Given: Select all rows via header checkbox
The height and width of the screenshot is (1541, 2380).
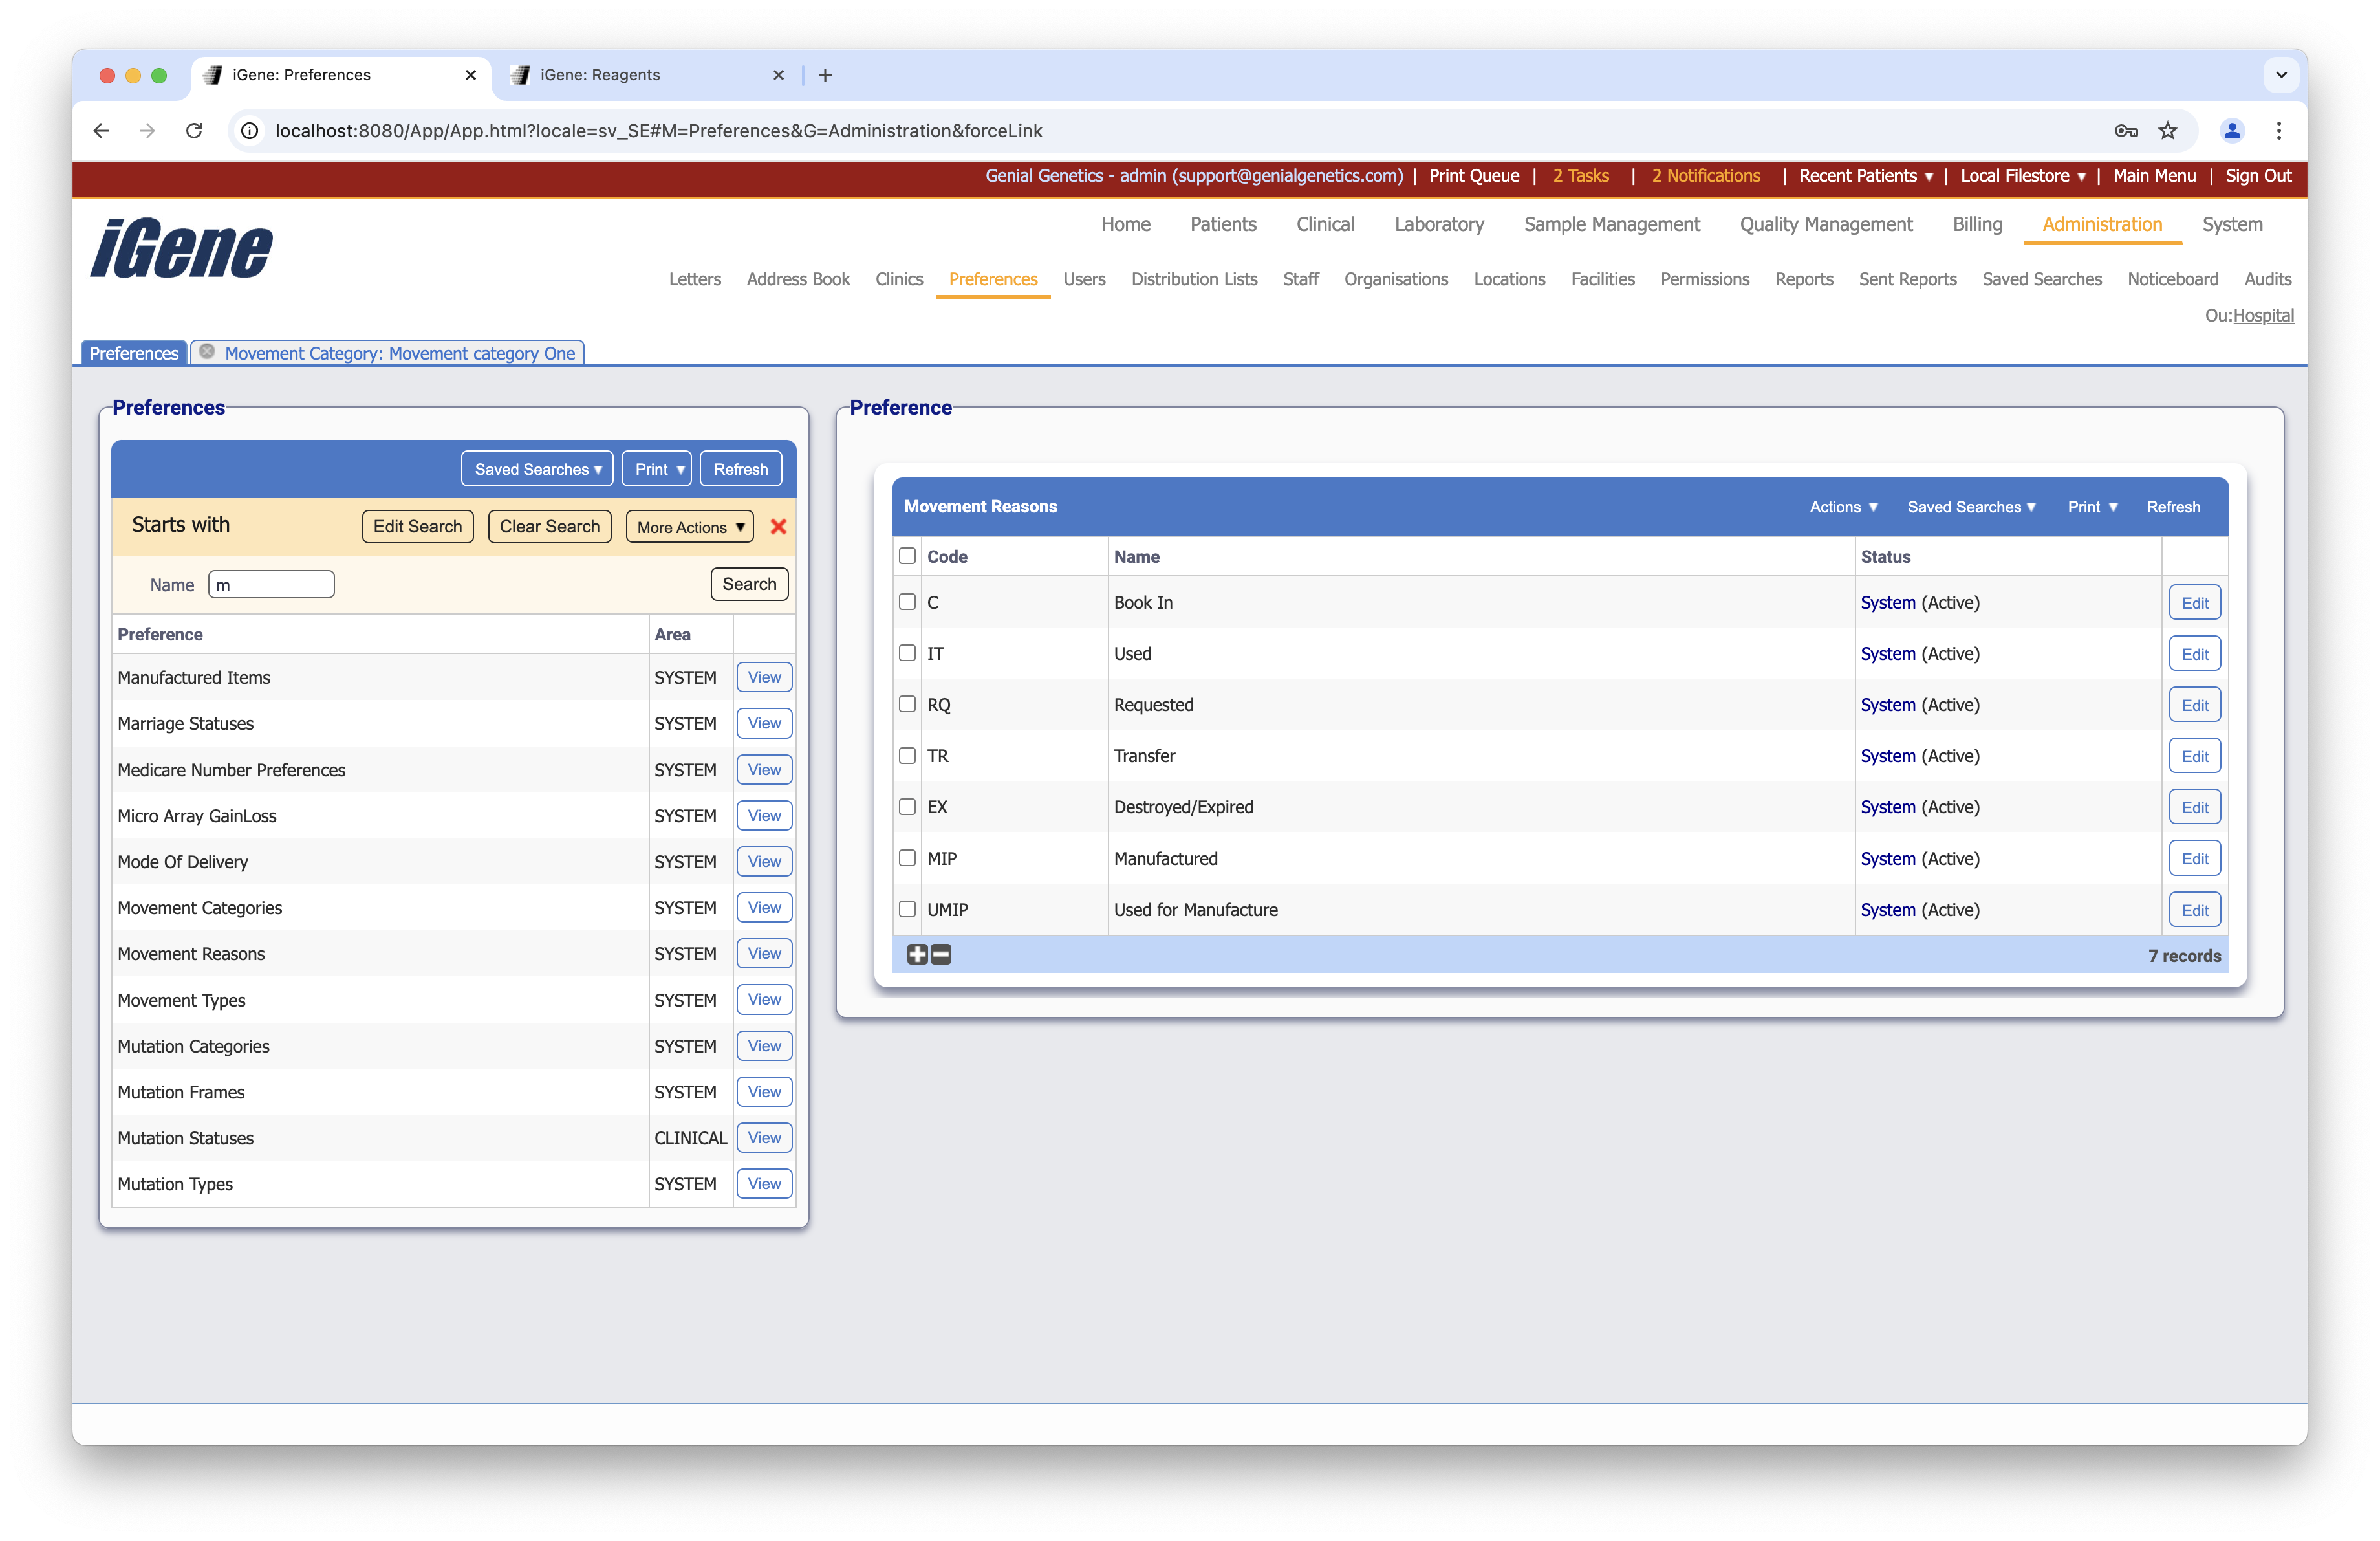Looking at the screenshot, I should [907, 556].
